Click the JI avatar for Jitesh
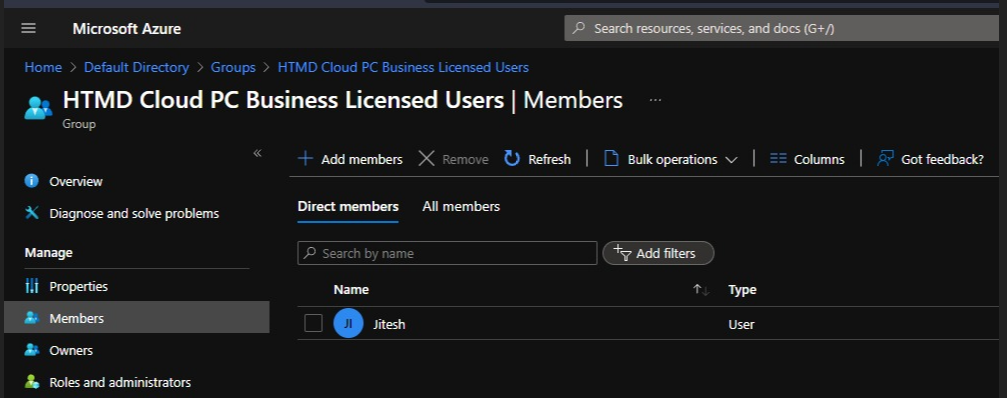This screenshot has width=1007, height=398. point(348,324)
